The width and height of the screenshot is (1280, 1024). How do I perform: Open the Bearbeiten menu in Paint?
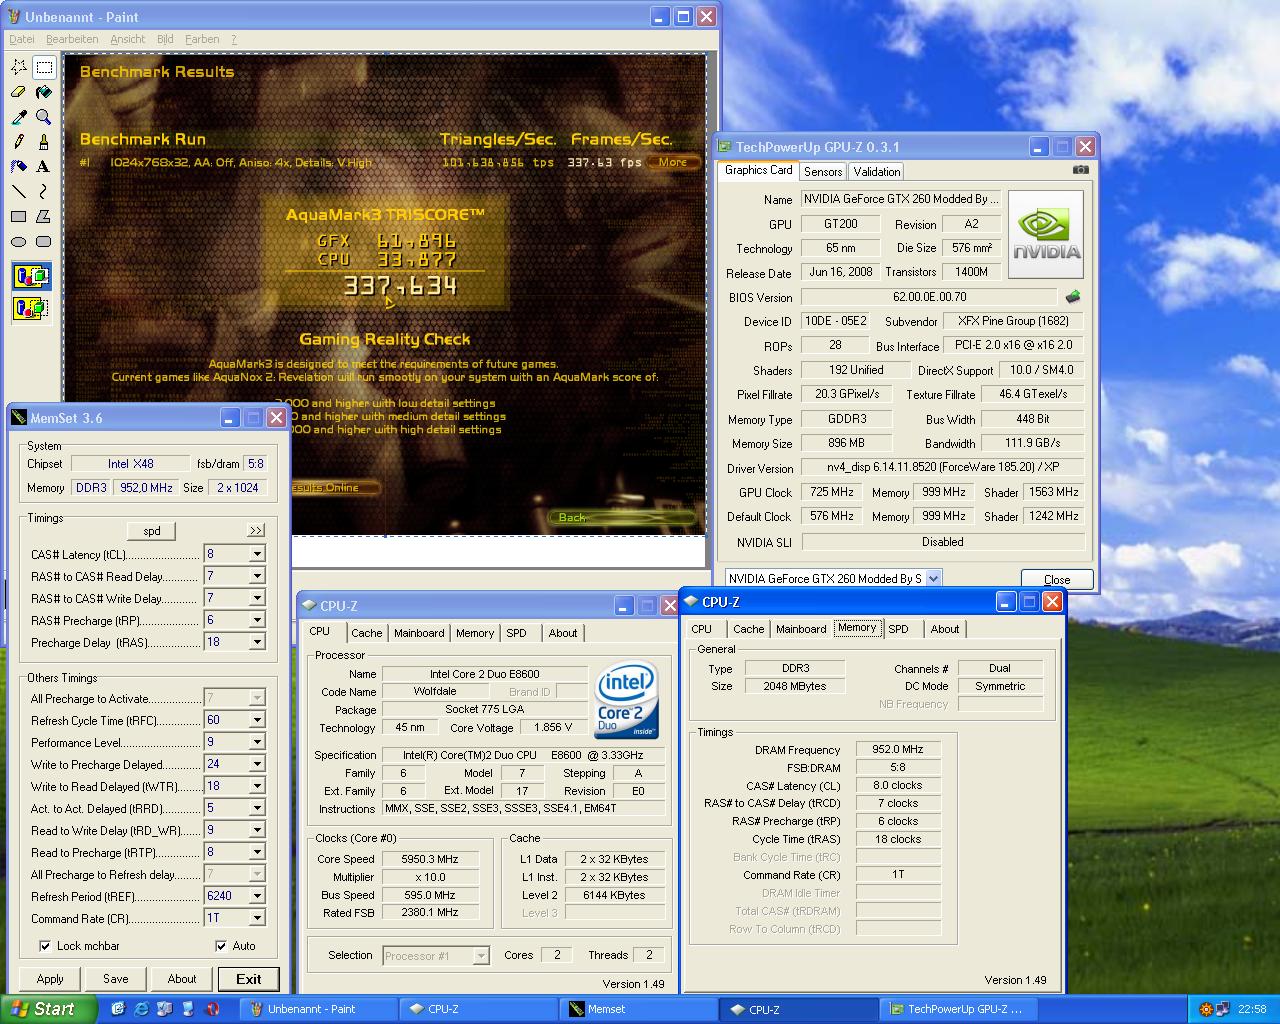[x=72, y=39]
